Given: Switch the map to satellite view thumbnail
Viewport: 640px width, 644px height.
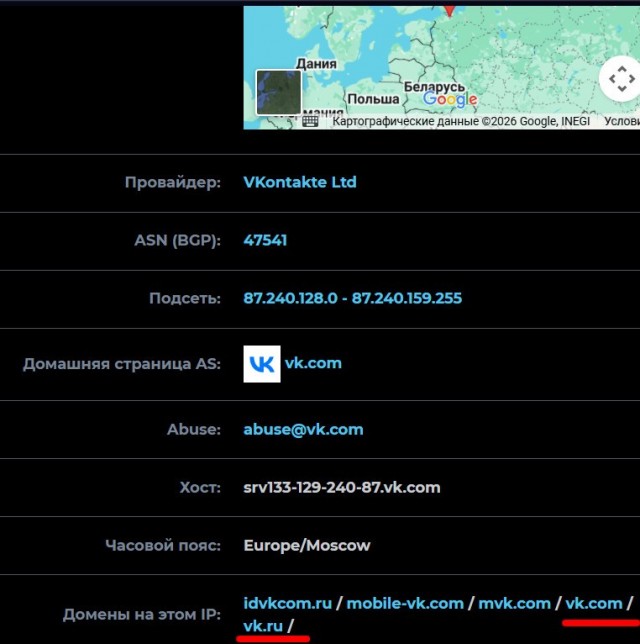Looking at the screenshot, I should pyautogui.click(x=279, y=92).
